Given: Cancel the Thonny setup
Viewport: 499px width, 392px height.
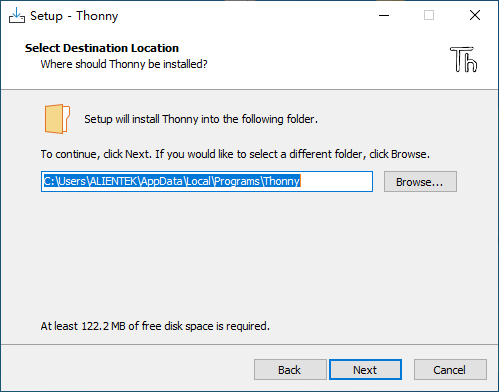Looking at the screenshot, I should point(450,370).
